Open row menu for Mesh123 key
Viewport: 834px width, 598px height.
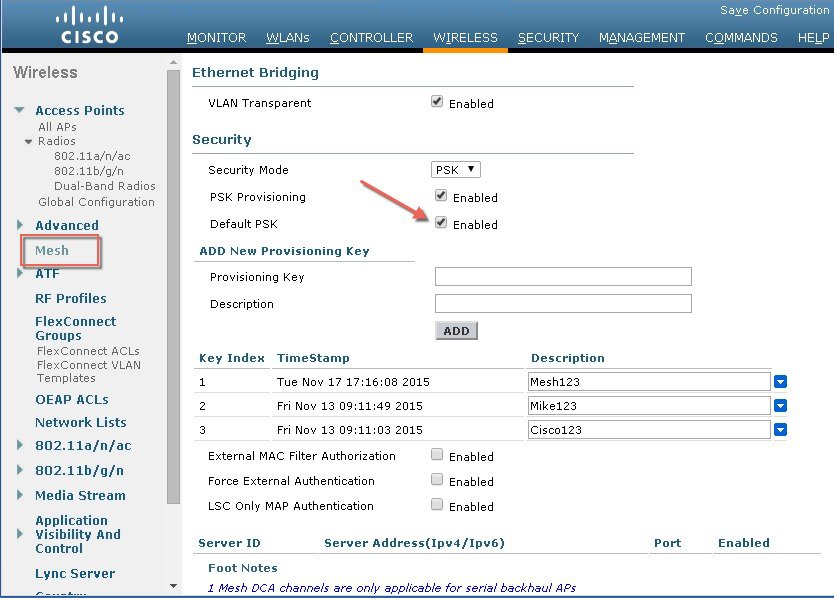(780, 381)
